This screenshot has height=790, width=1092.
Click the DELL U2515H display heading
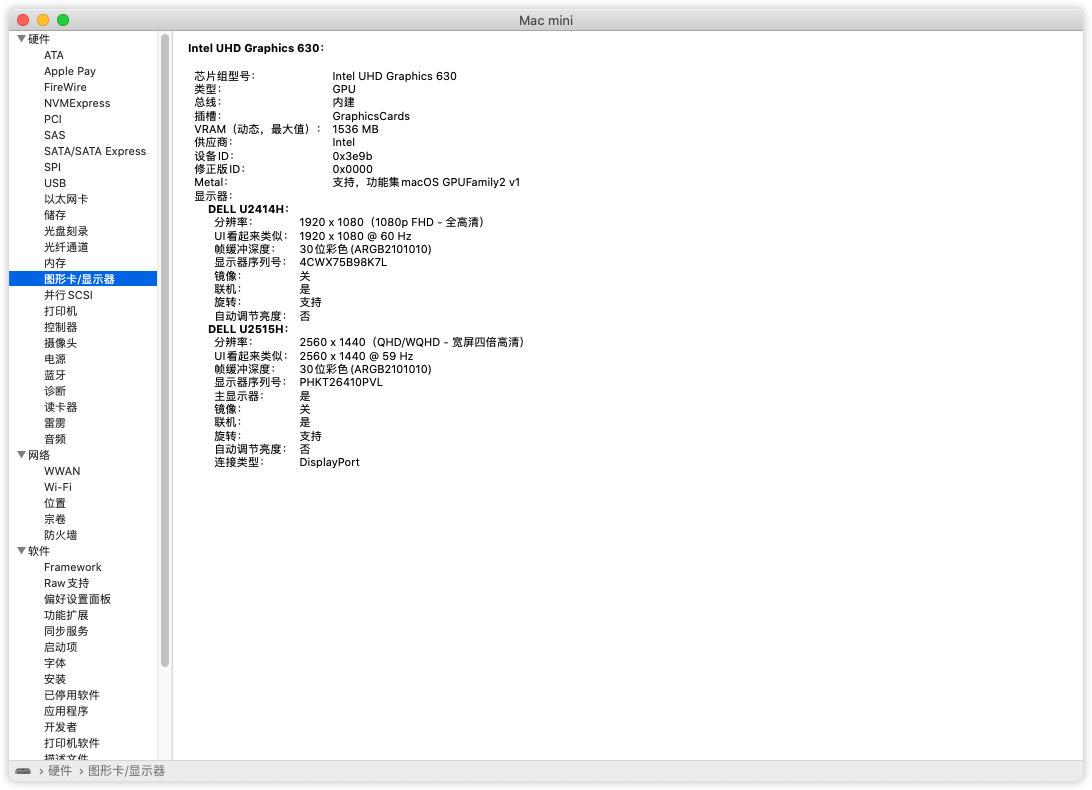(248, 330)
